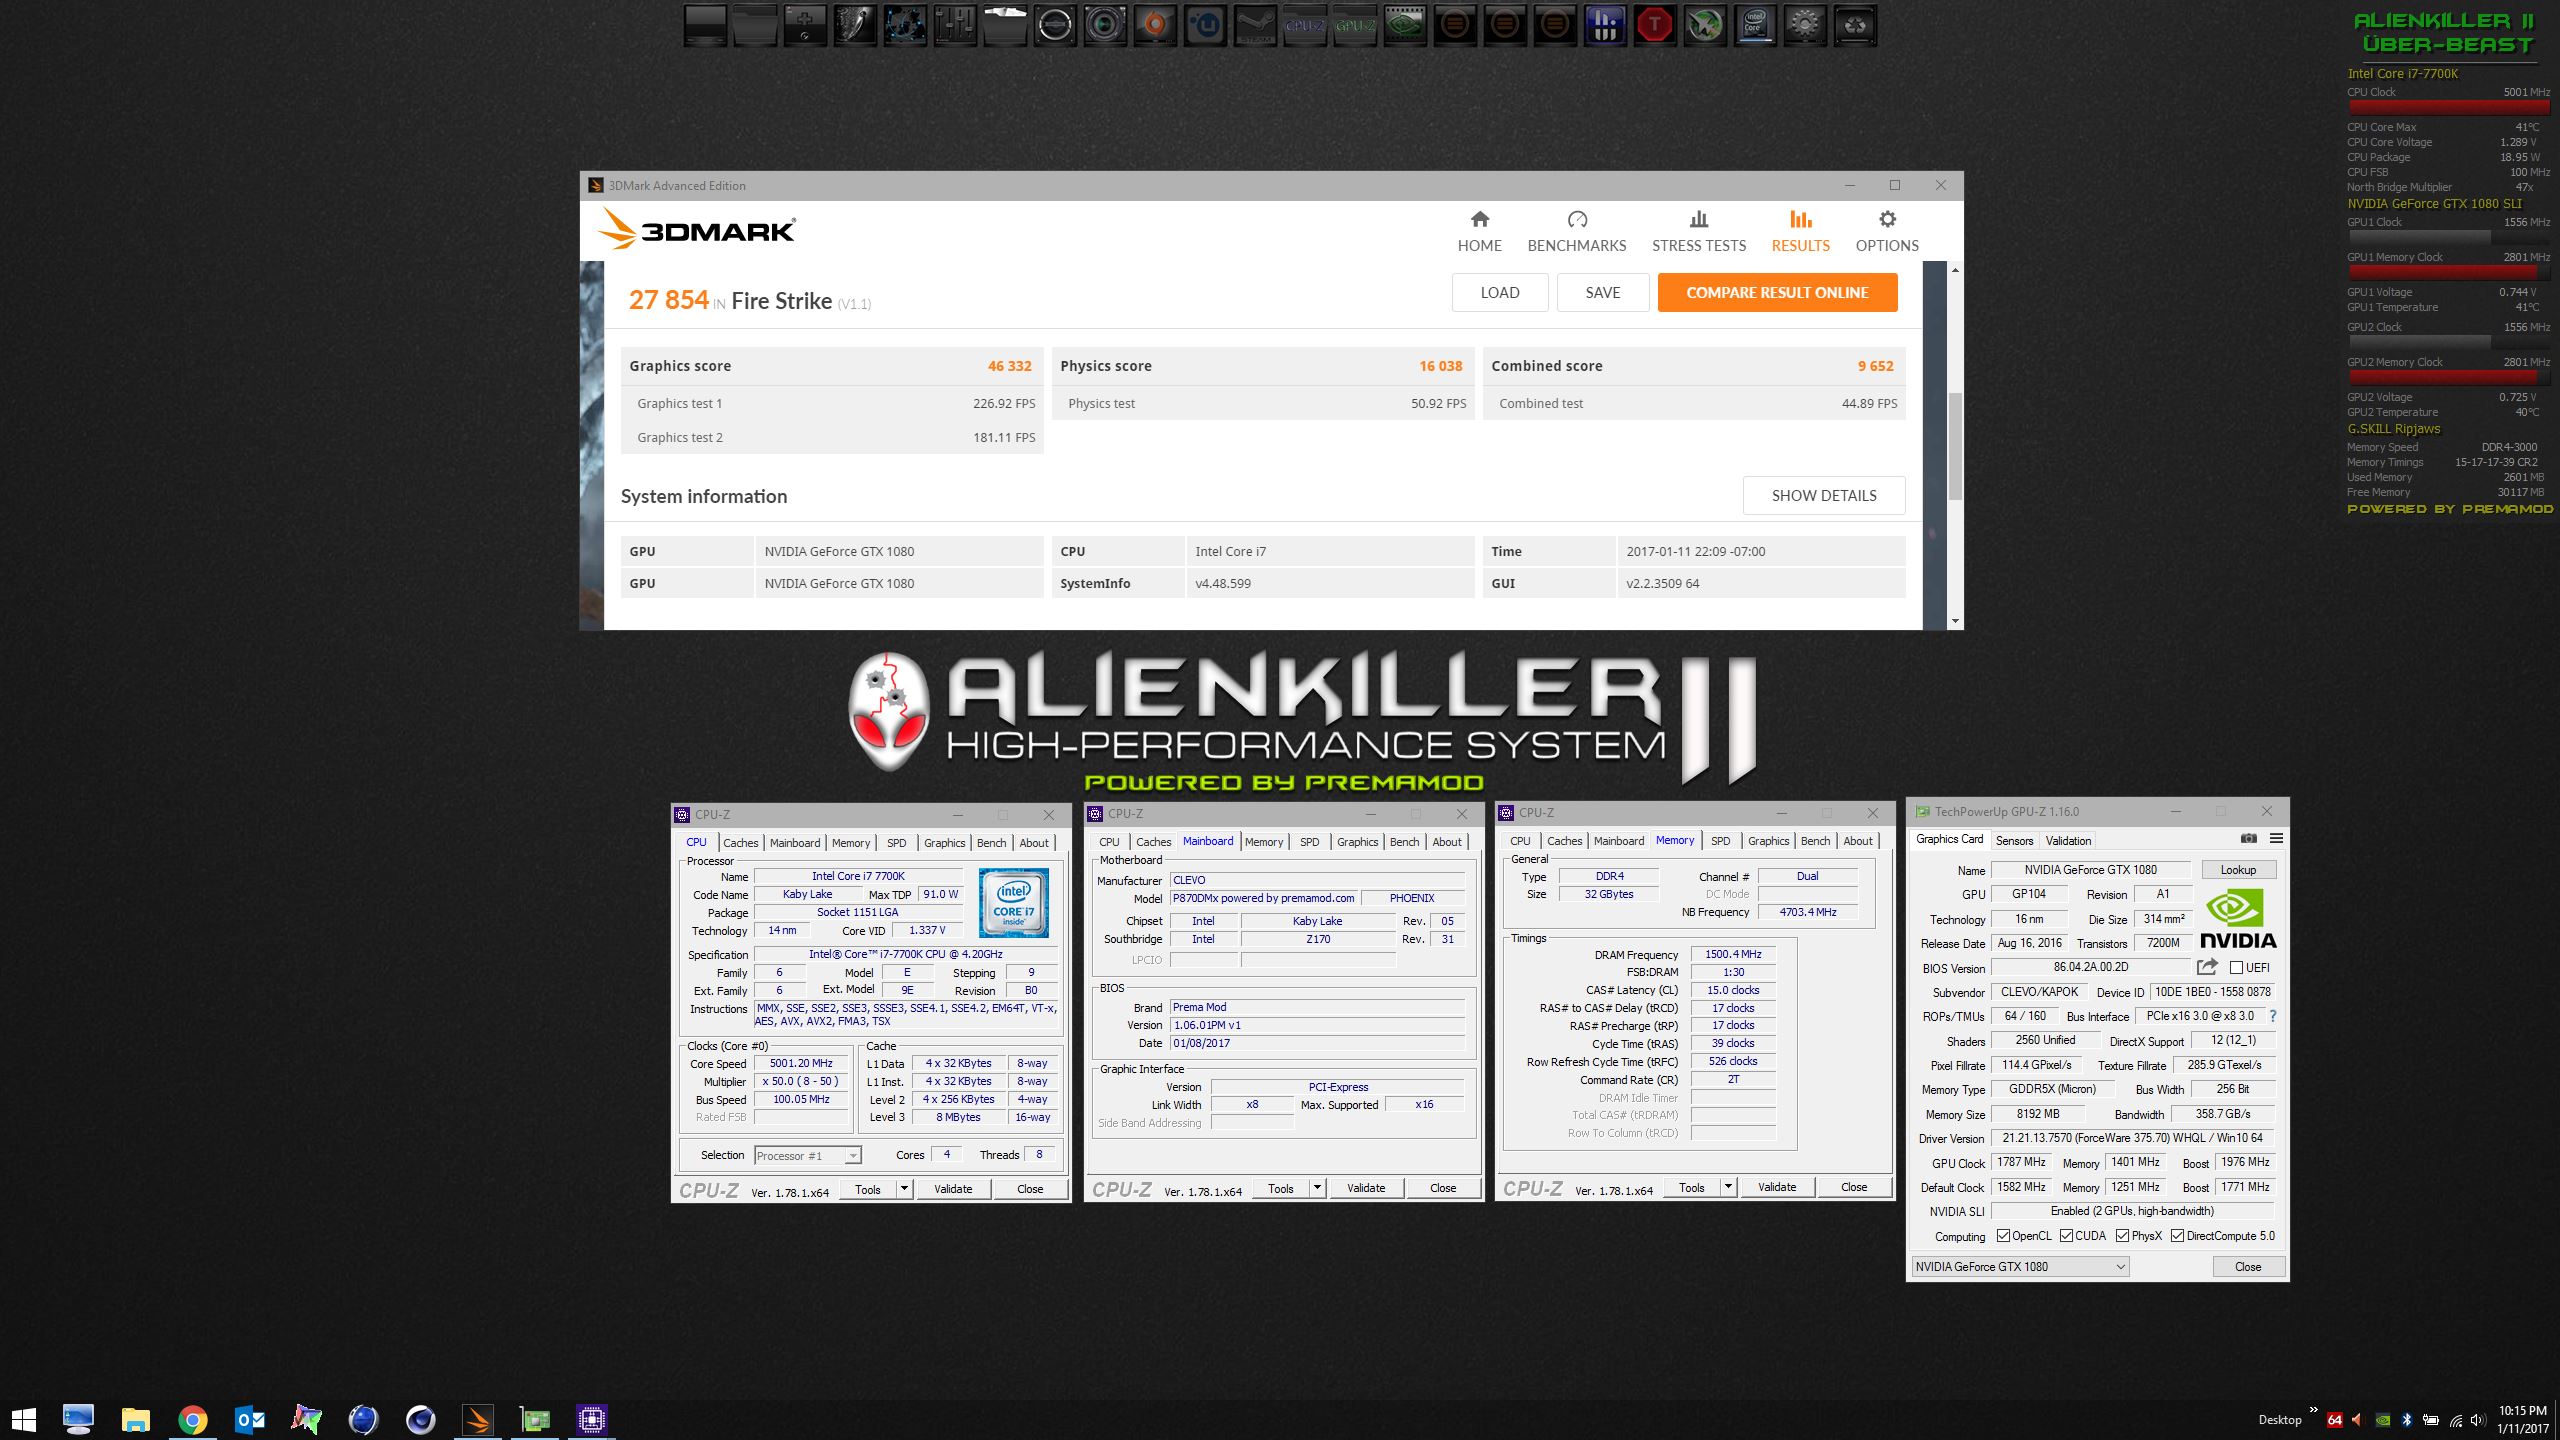
Task: Open 3DMark from the taskbar
Action: tap(478, 1419)
